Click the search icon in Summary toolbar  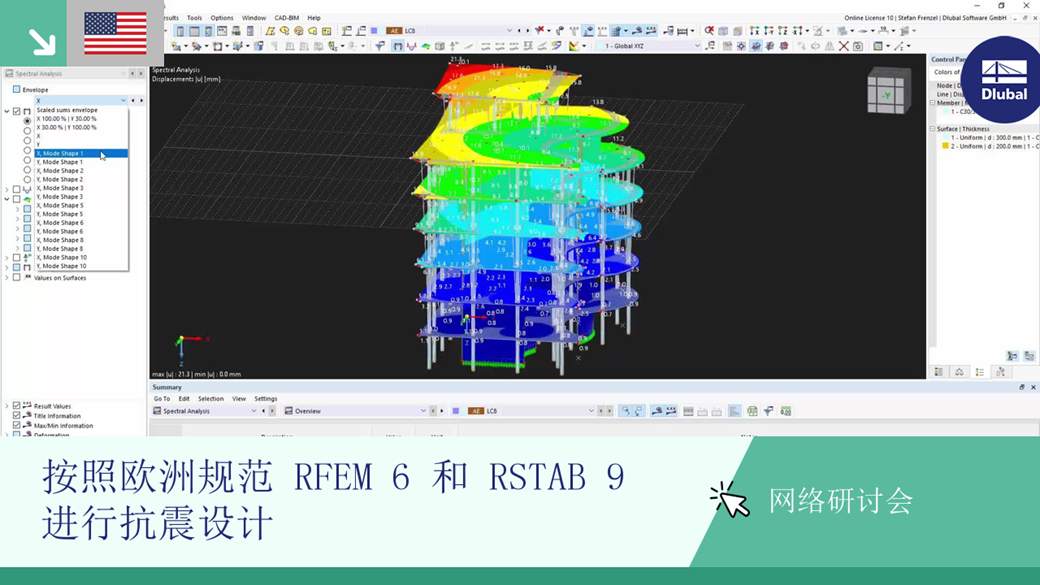625,411
